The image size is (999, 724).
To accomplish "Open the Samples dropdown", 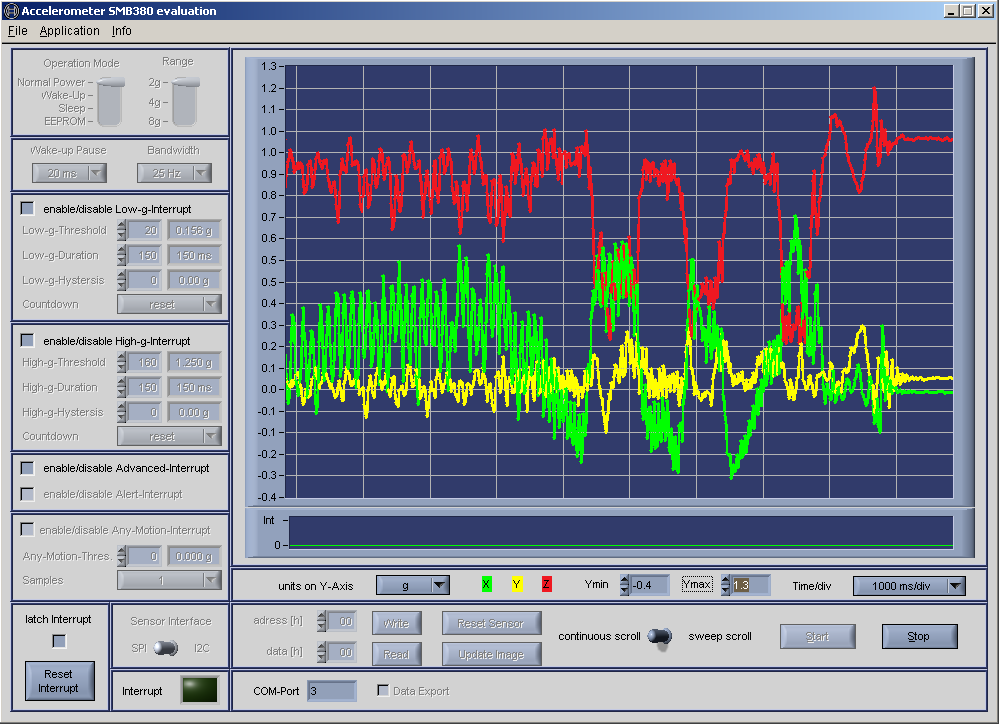I will [x=169, y=580].
